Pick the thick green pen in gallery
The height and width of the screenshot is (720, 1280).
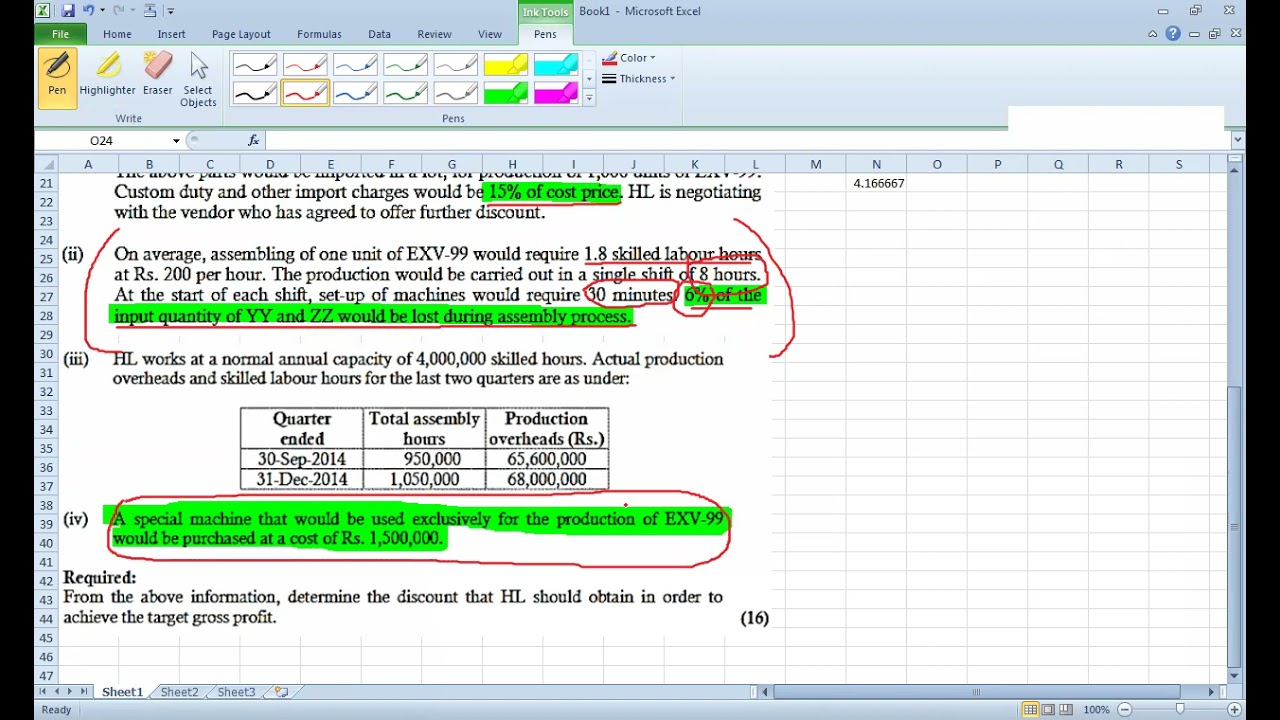[x=404, y=93]
